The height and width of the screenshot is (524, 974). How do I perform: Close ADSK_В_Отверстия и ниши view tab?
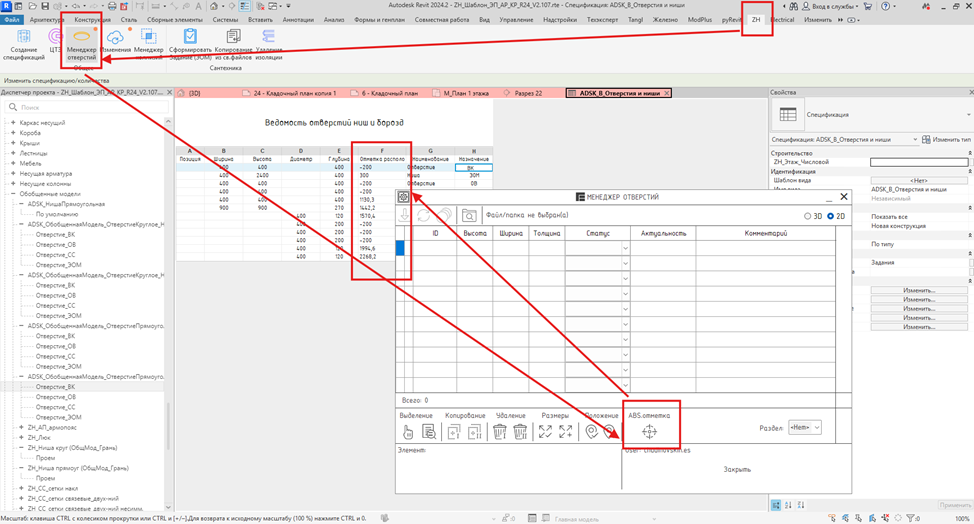(667, 93)
